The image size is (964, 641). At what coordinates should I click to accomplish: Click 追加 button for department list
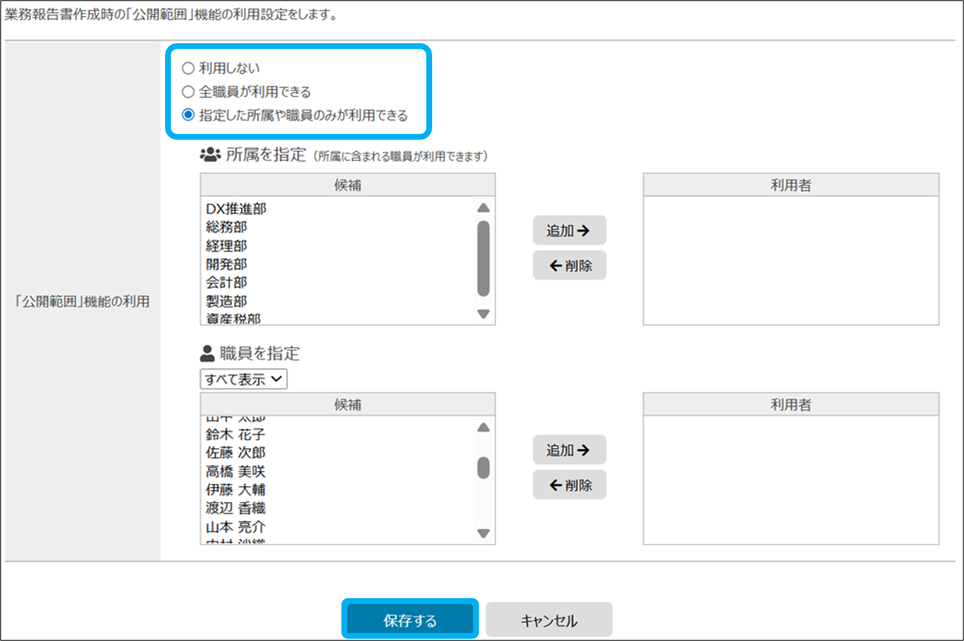pyautogui.click(x=569, y=230)
